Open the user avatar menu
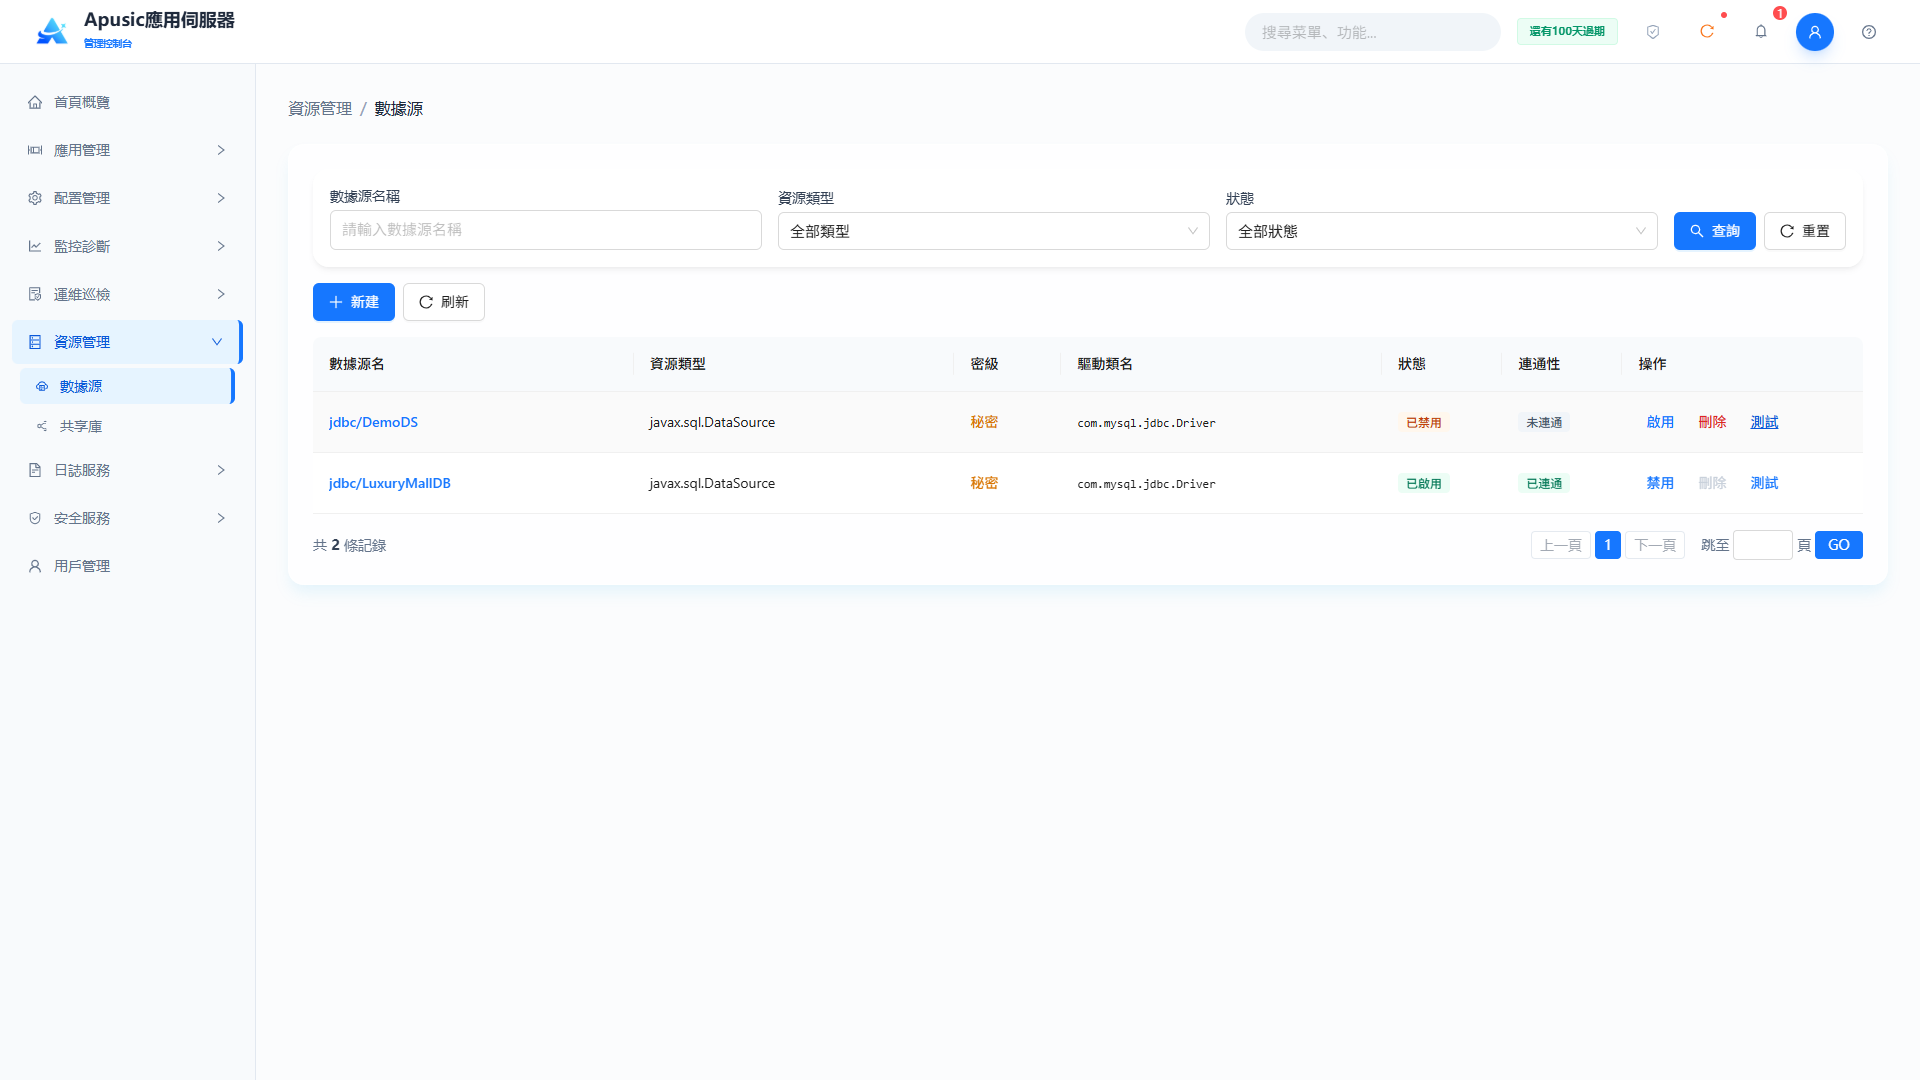This screenshot has width=1920, height=1080. coord(1815,32)
